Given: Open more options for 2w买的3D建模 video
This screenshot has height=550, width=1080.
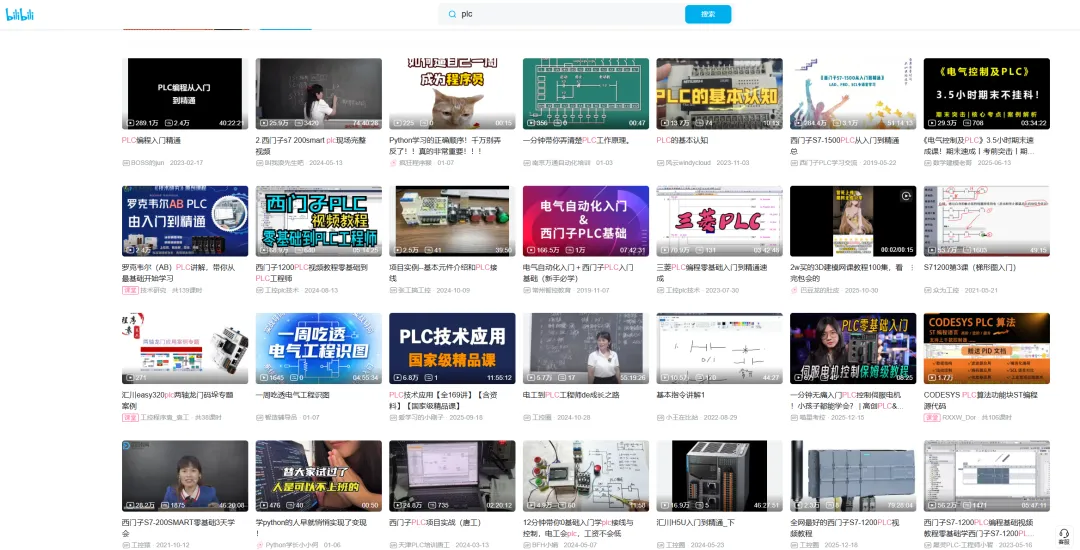Looking at the screenshot, I should coord(912,268).
